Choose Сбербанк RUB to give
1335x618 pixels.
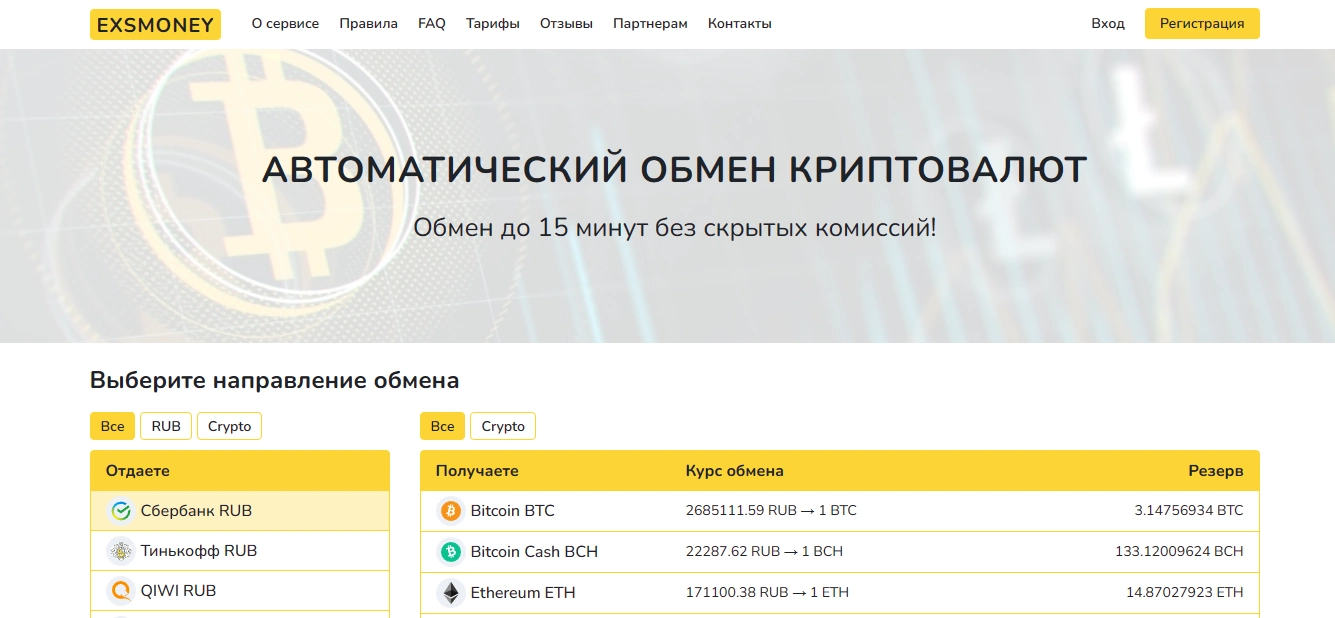240,511
